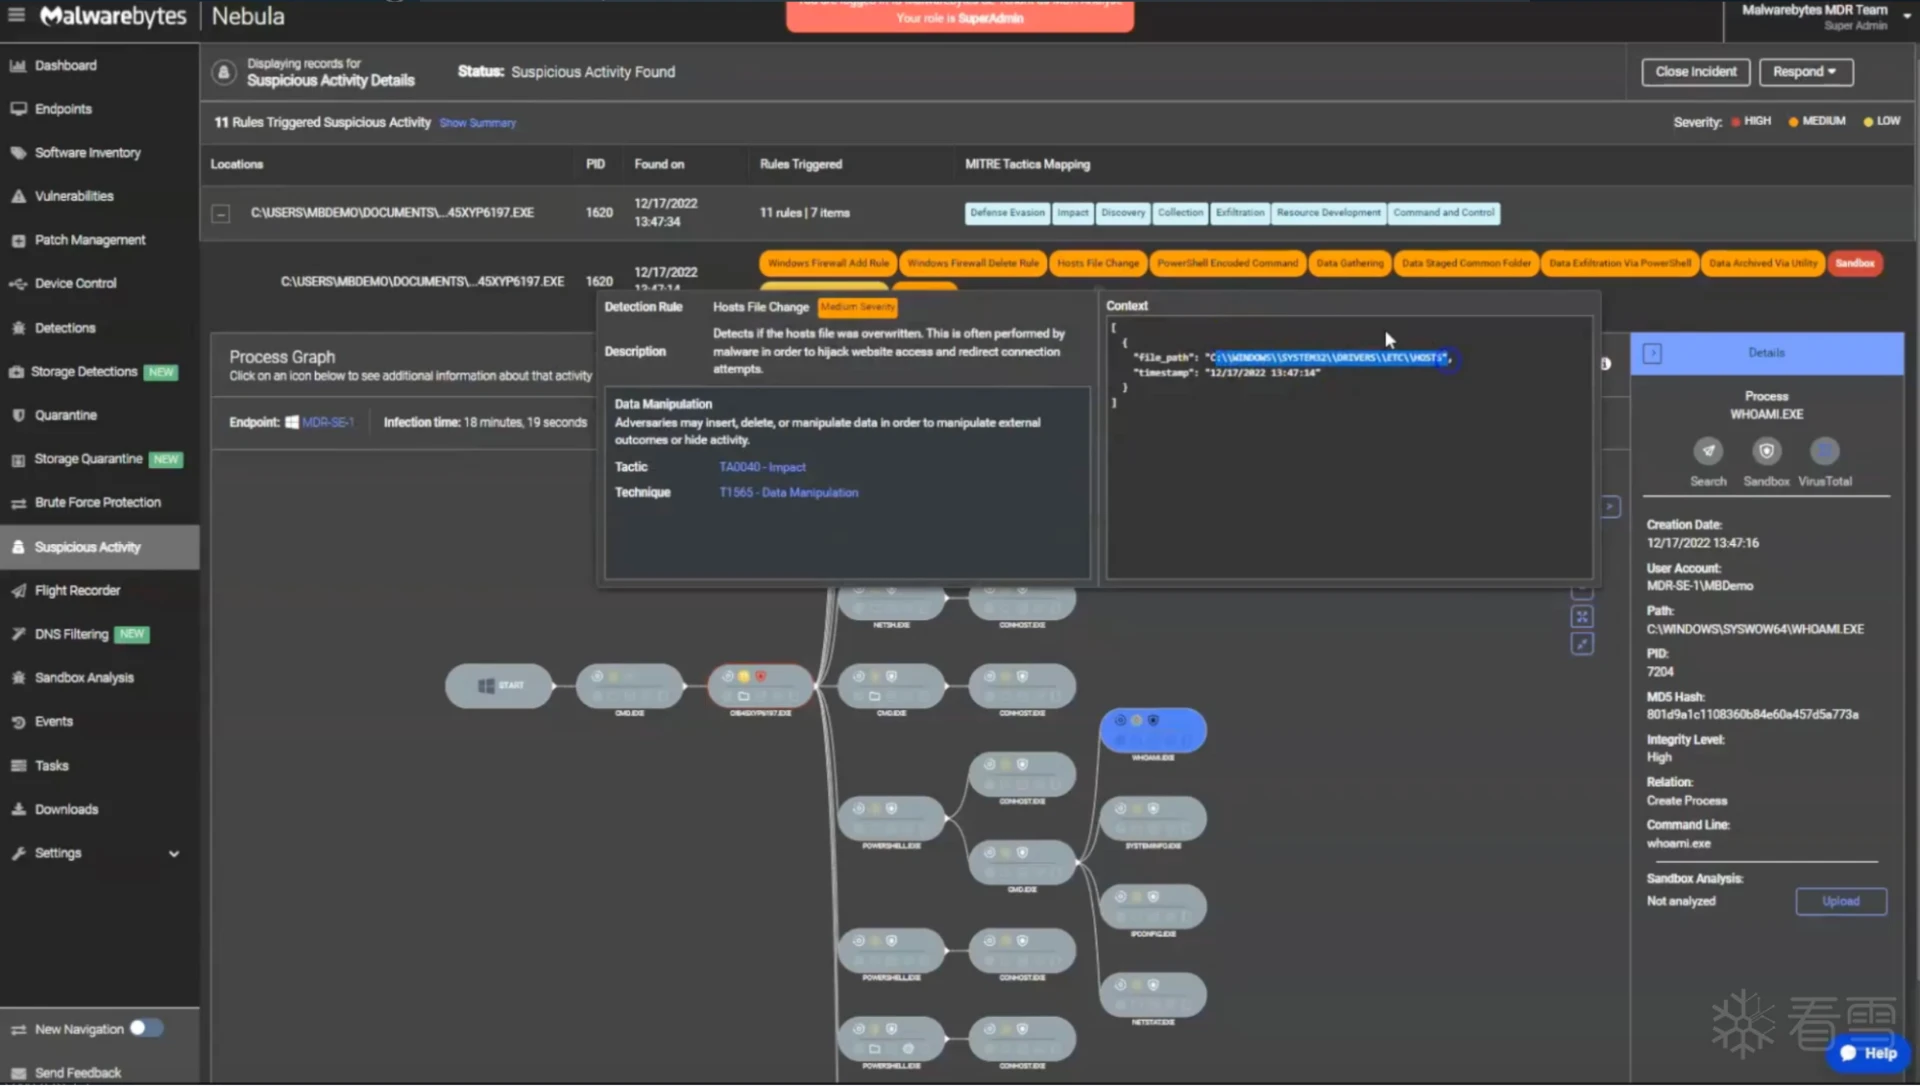Select the Data Staged Common Folder tag

click(1466, 263)
